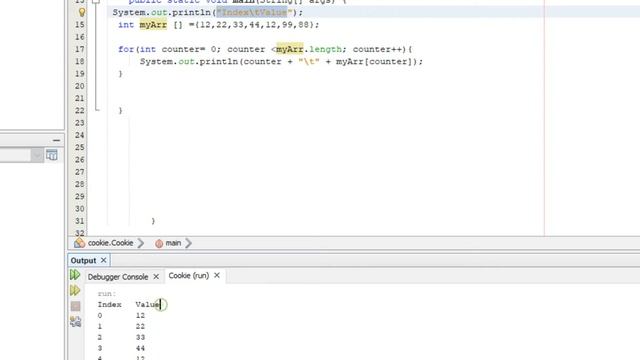The width and height of the screenshot is (640, 360).
Task: Click array values {12,22,33,44,12,99,88}
Action: pyautogui.click(x=255, y=25)
